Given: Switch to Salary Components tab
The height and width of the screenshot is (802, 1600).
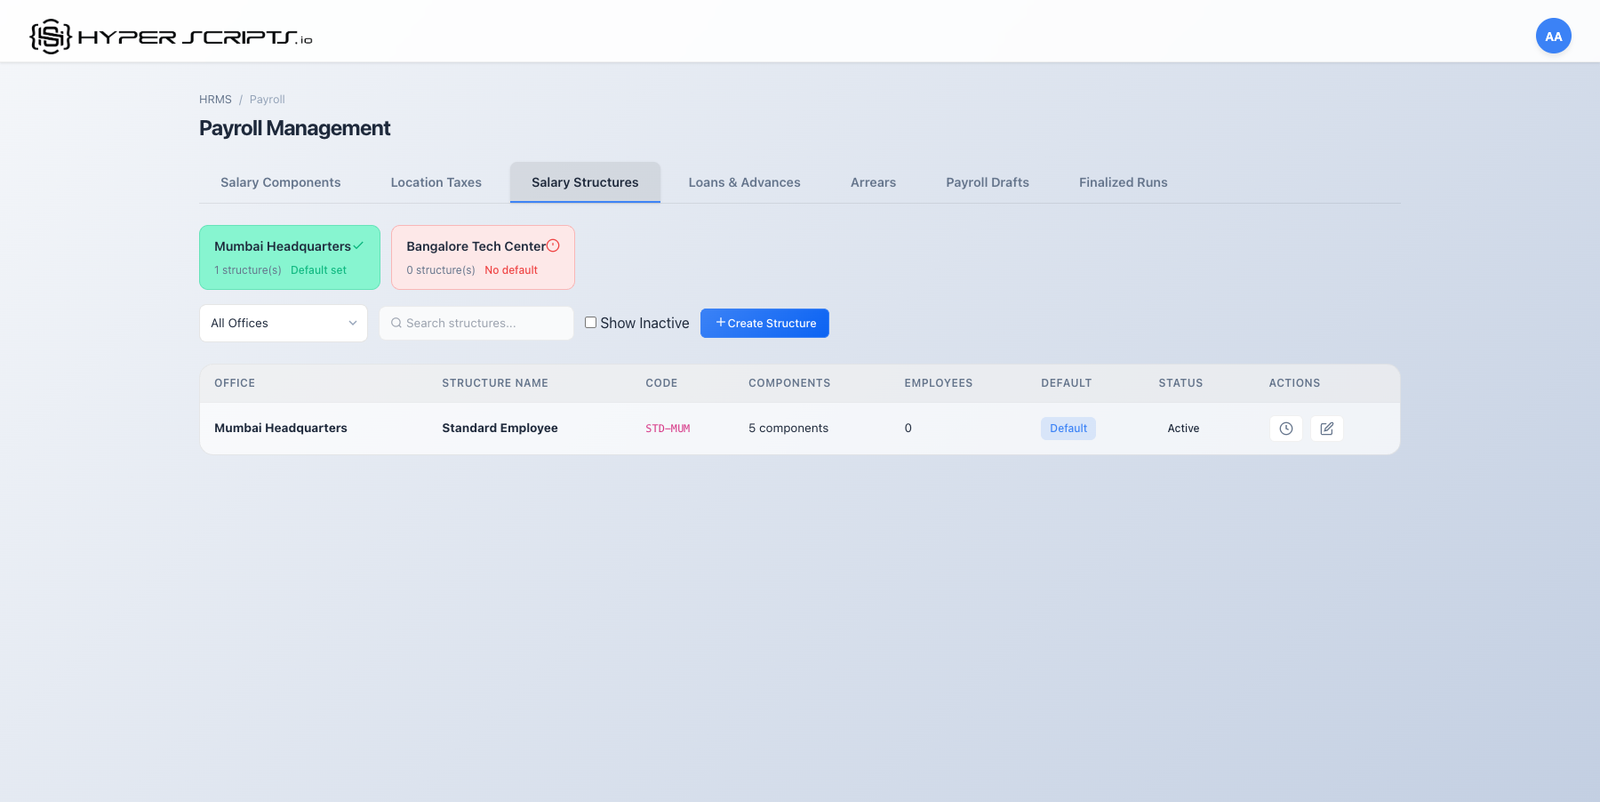Looking at the screenshot, I should click(280, 182).
